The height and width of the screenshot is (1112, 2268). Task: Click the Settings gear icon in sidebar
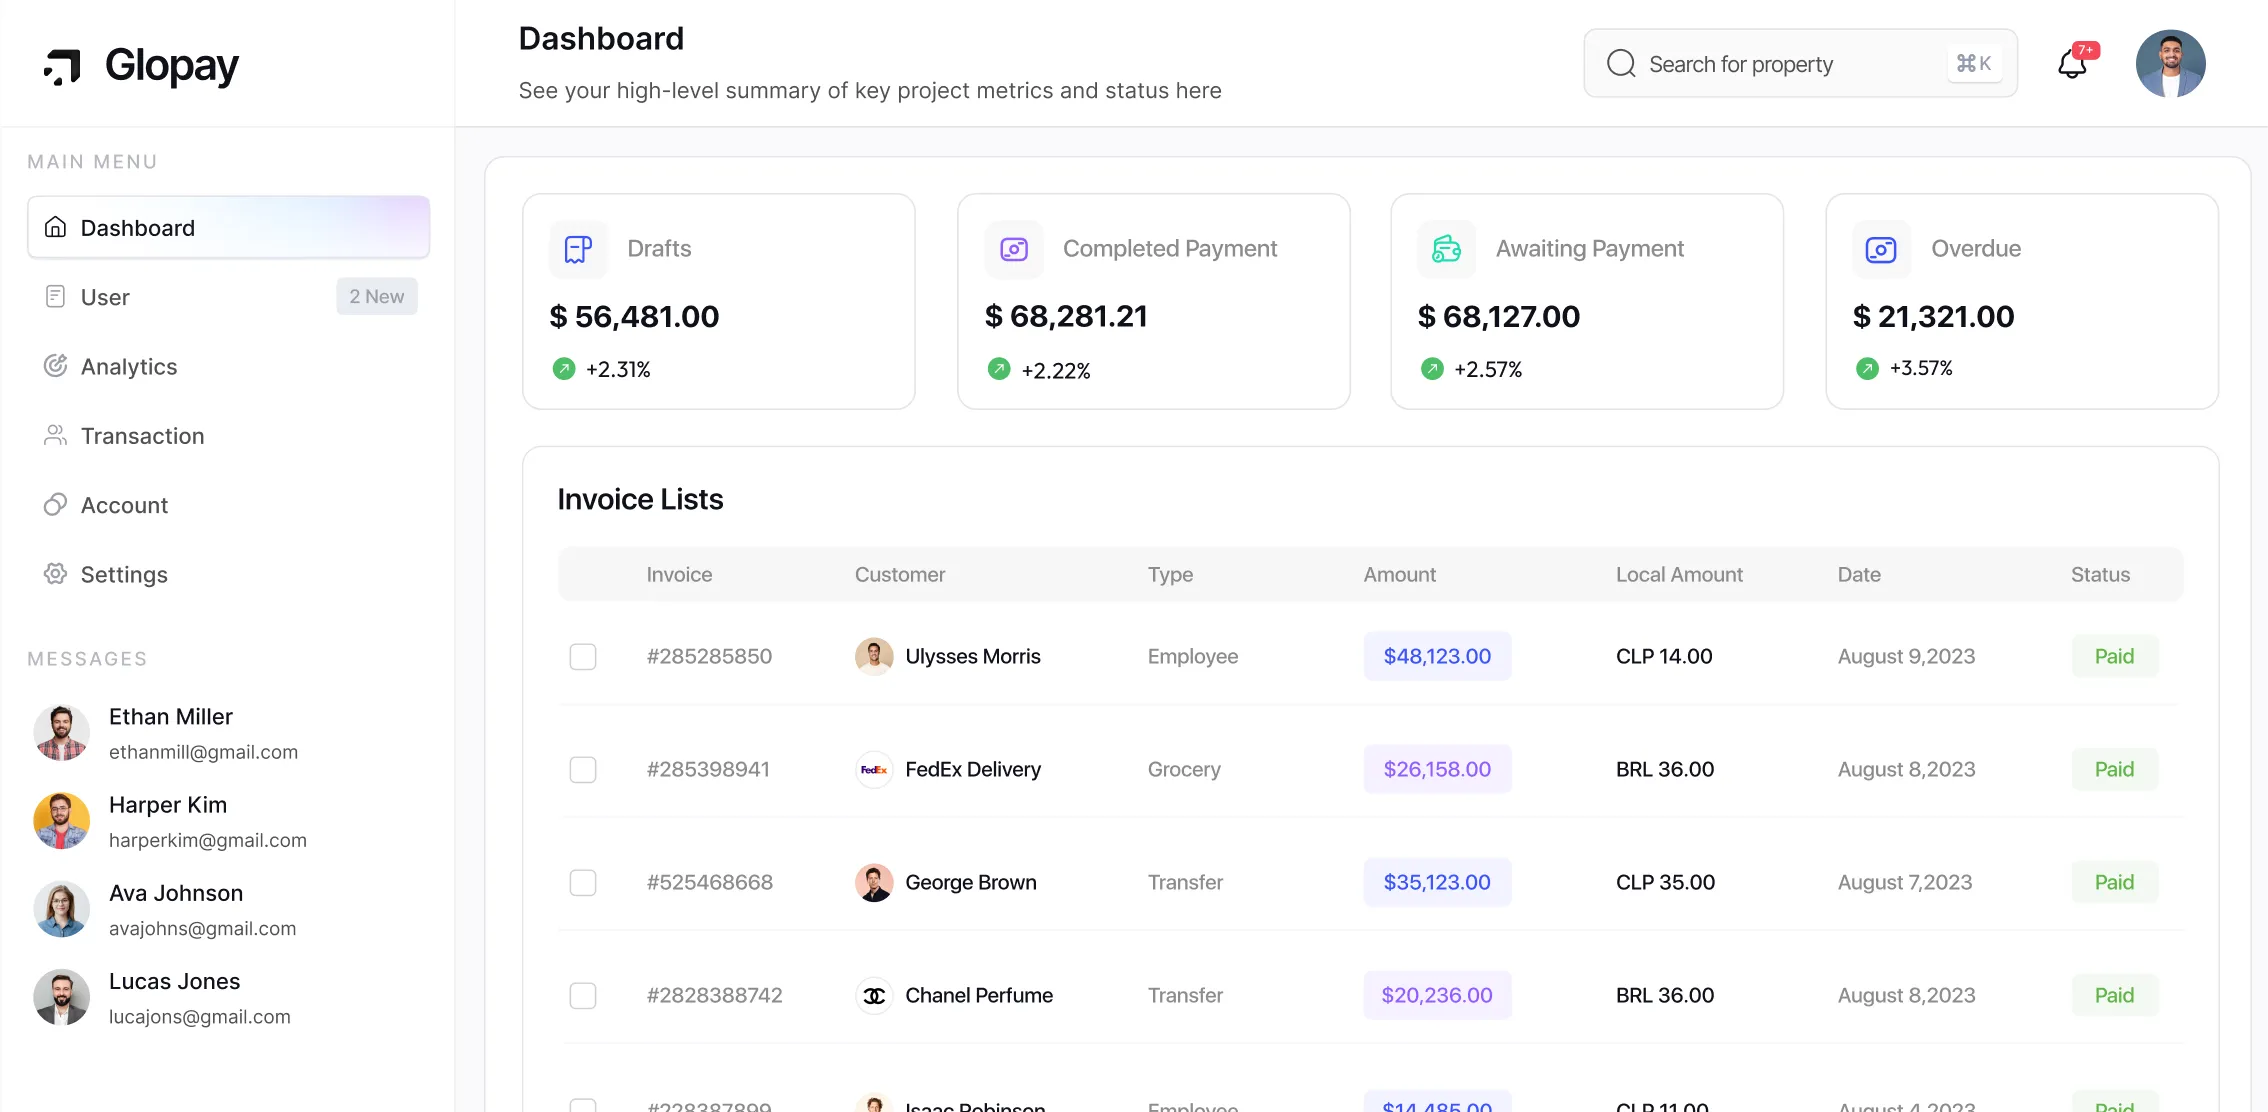(x=56, y=574)
